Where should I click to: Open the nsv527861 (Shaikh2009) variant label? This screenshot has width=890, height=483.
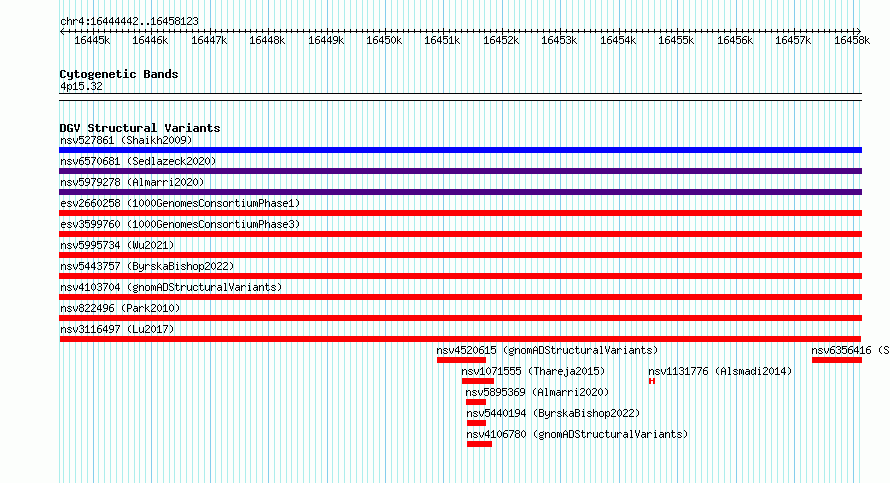pyautogui.click(x=126, y=140)
